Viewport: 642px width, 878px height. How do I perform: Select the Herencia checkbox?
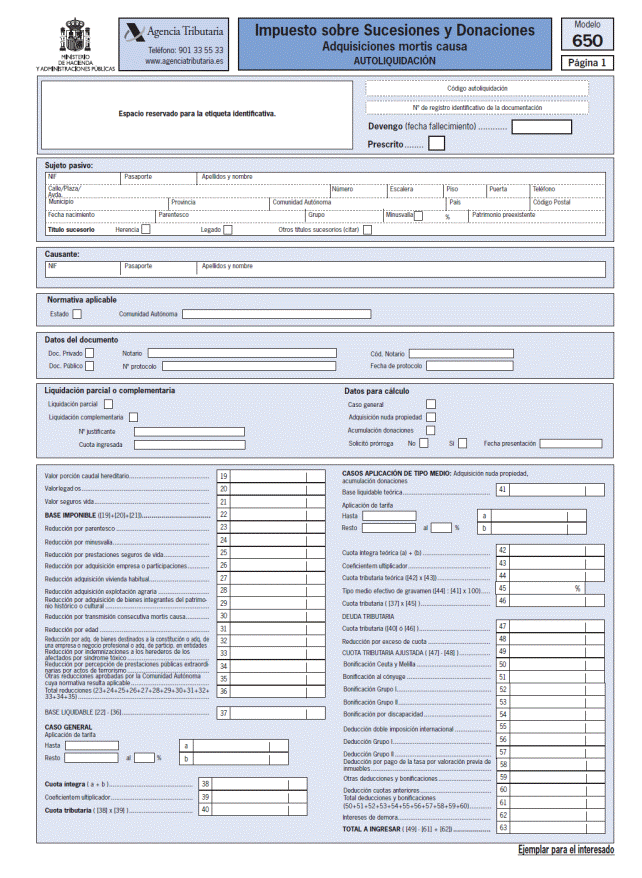pyautogui.click(x=146, y=229)
